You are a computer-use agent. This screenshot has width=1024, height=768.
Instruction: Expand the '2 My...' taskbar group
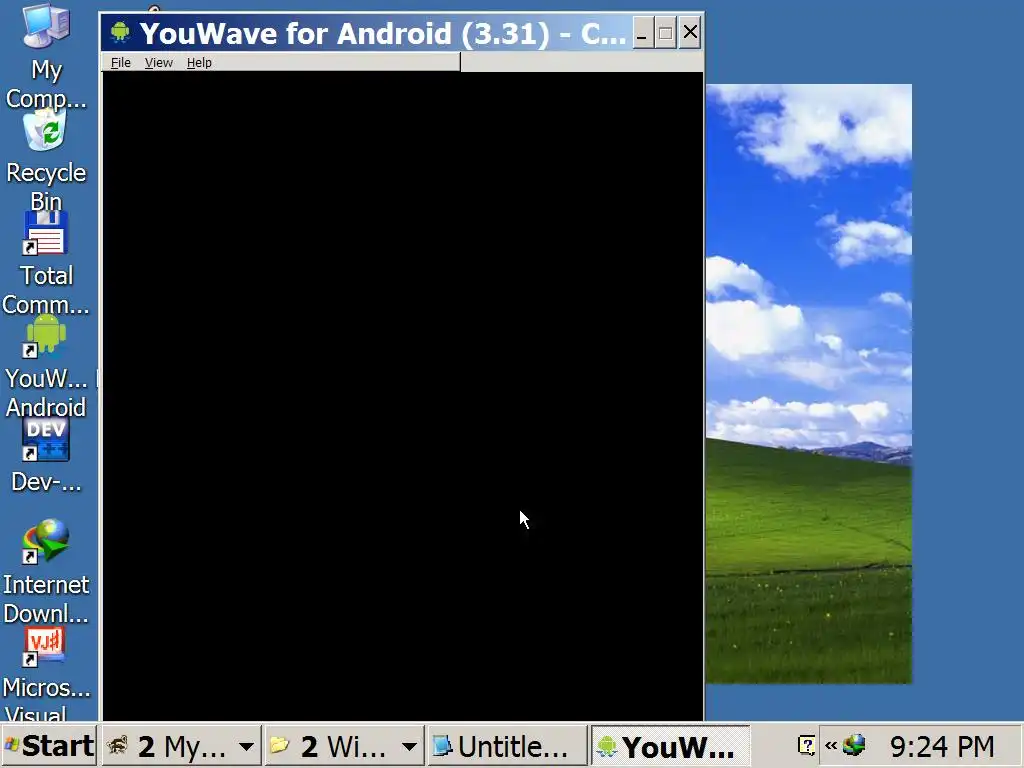tap(182, 746)
